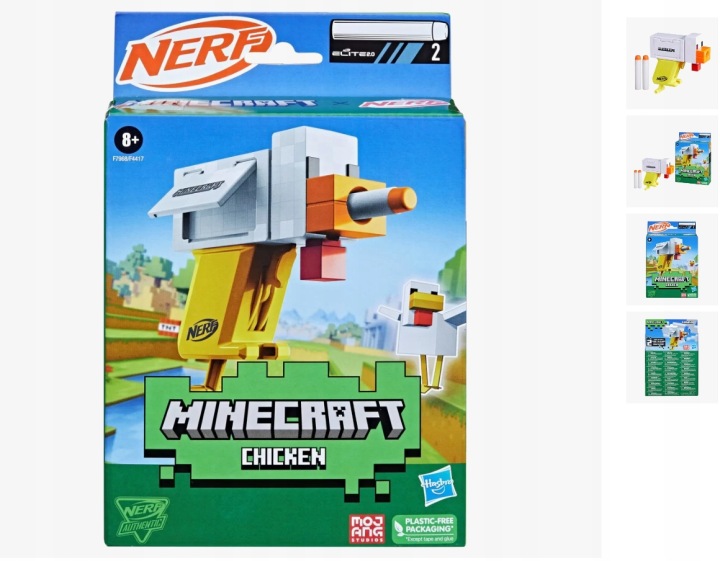Click the orange dart tip in the beak
Viewport: 720px width, 561px height.
tap(405, 199)
